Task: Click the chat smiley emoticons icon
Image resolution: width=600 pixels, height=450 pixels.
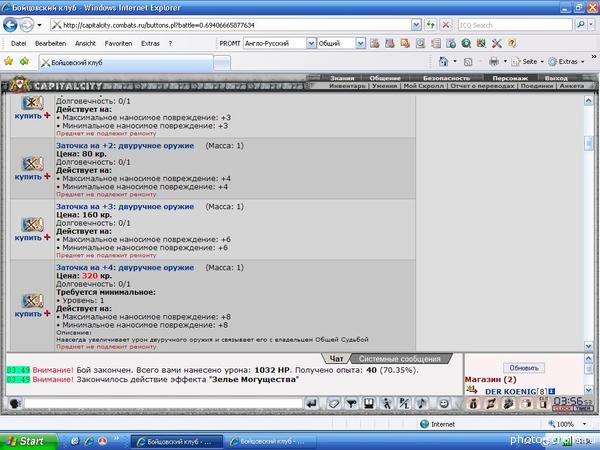Action: [x=443, y=403]
